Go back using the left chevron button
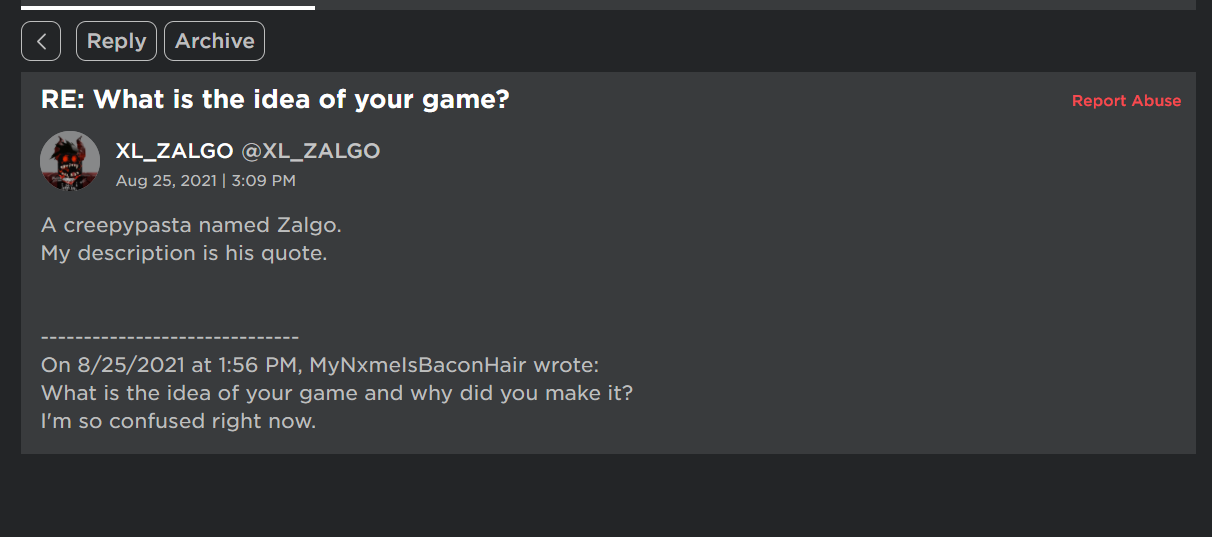The width and height of the screenshot is (1212, 537). (x=41, y=41)
